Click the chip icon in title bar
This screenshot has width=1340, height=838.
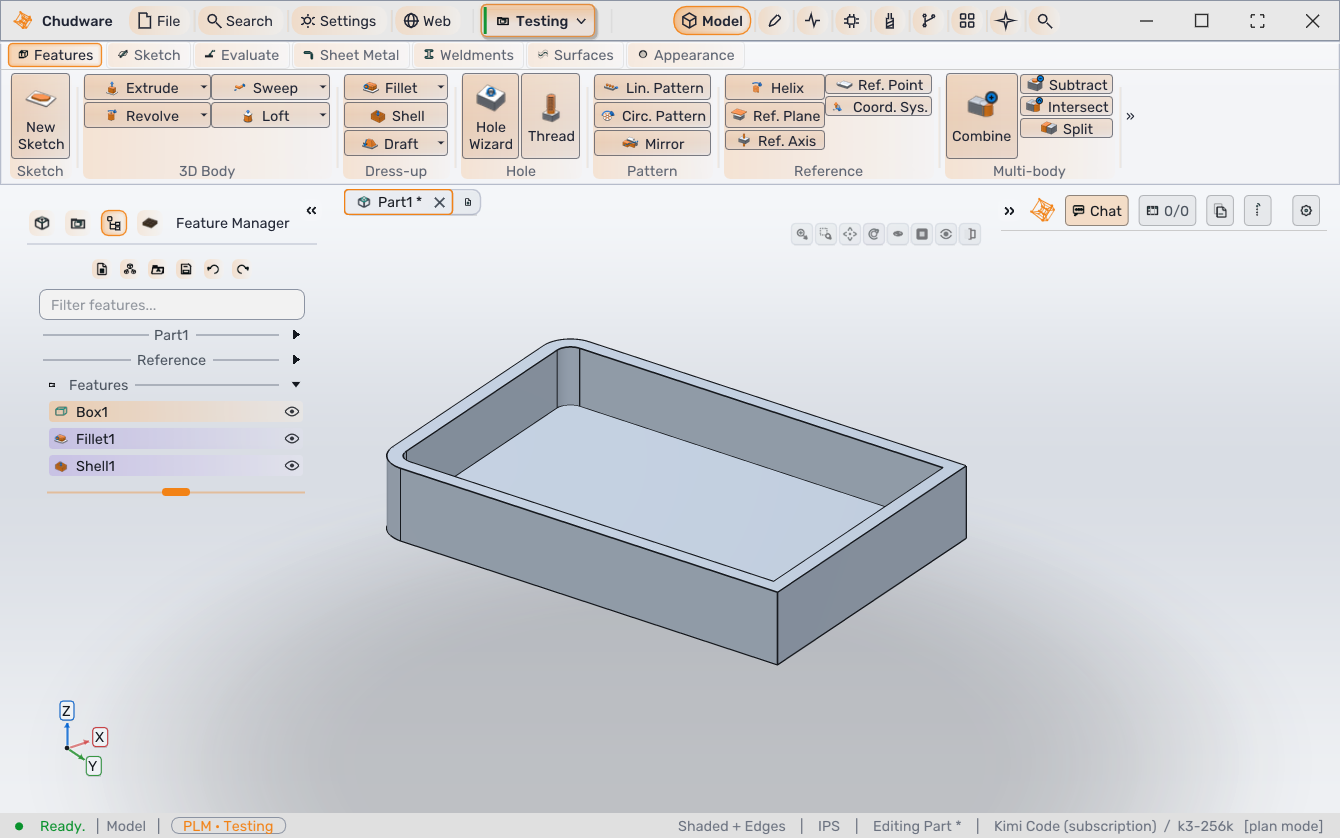tap(851, 21)
